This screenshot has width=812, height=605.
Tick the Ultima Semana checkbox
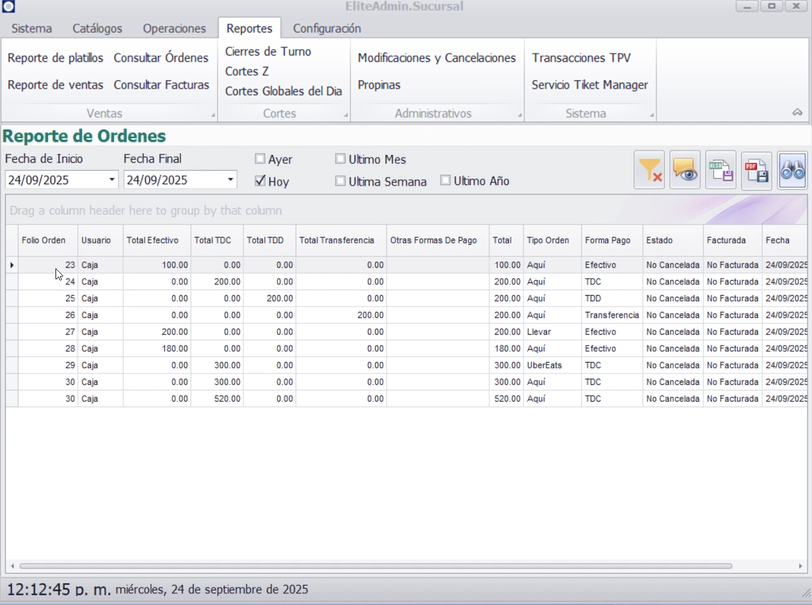341,181
